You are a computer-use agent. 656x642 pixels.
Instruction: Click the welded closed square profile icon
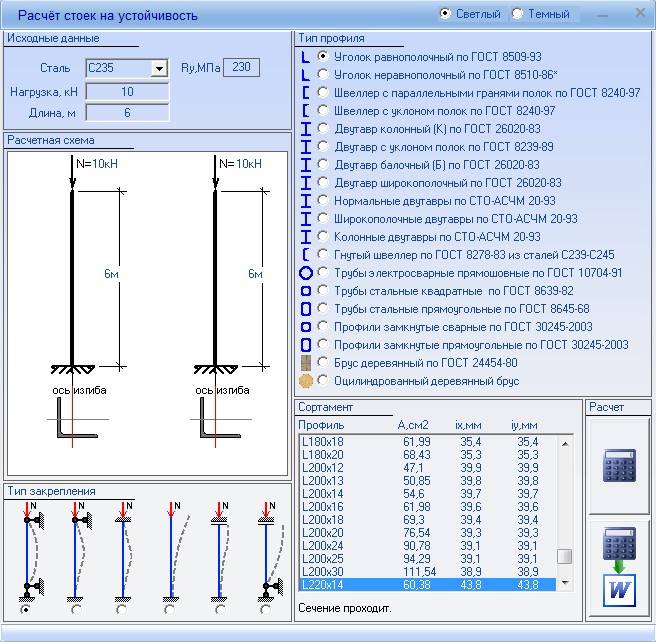(306, 327)
